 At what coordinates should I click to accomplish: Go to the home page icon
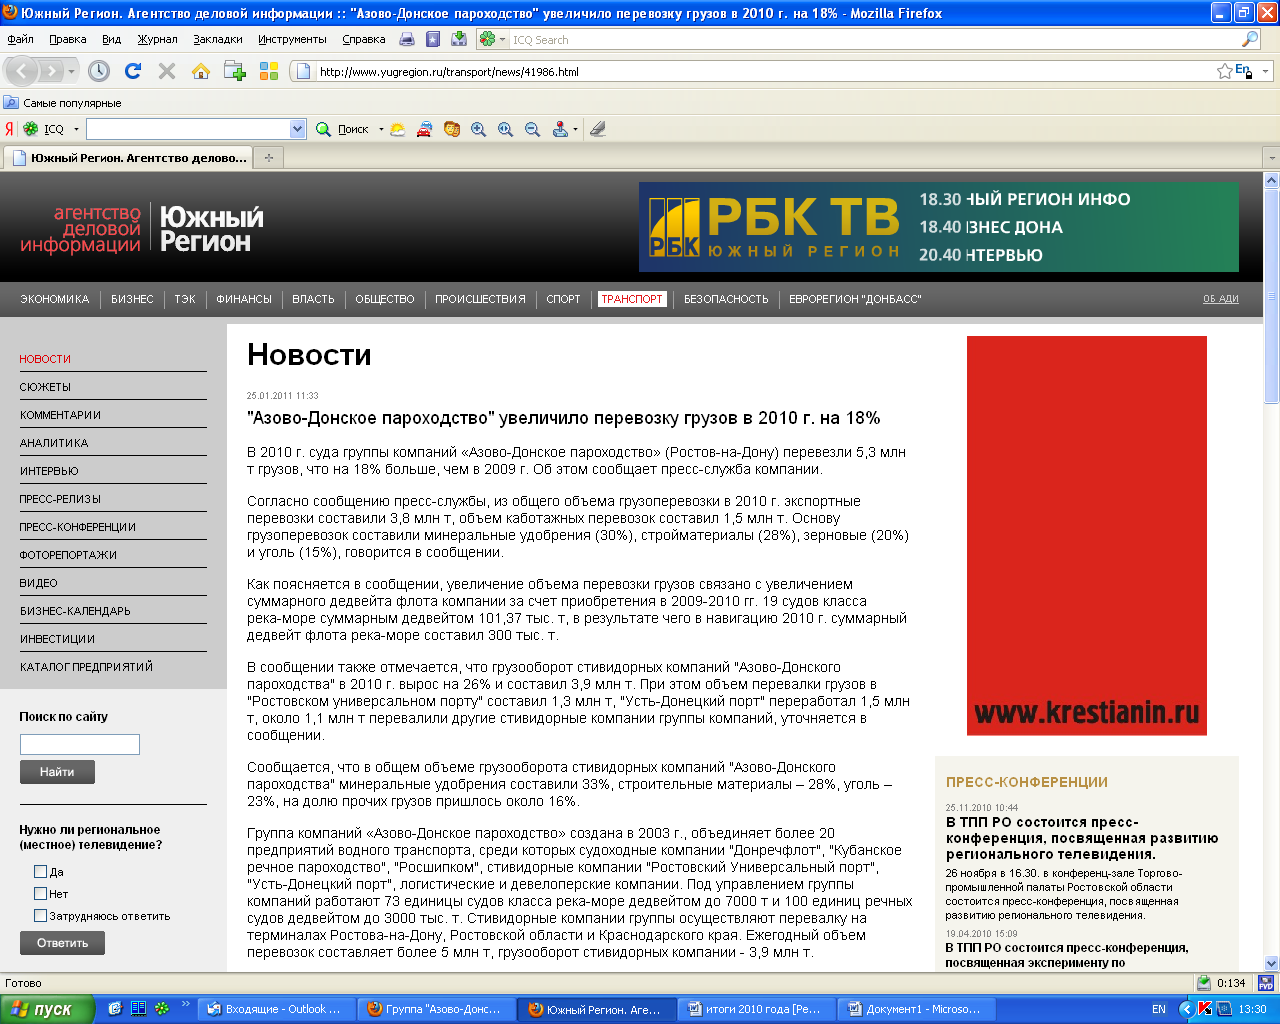tap(201, 71)
